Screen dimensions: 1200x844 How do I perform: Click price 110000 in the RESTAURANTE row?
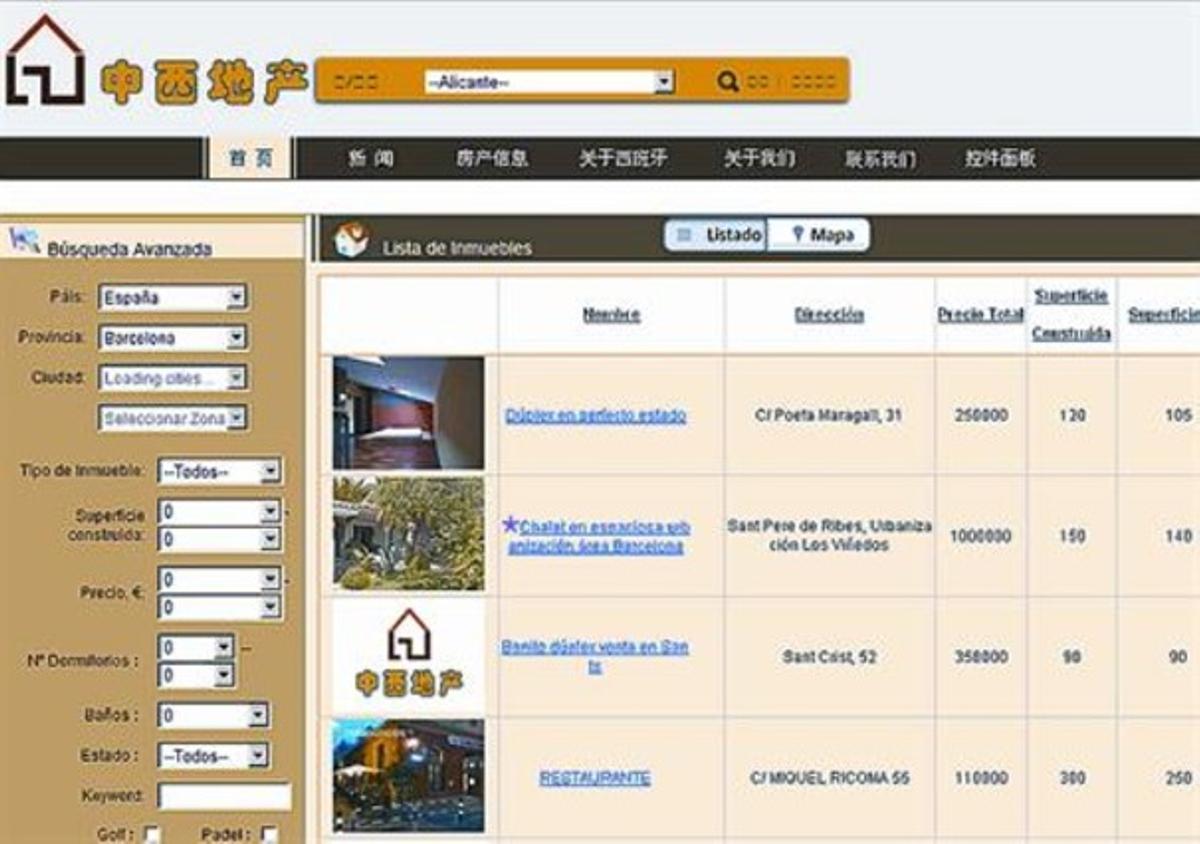coord(980,778)
